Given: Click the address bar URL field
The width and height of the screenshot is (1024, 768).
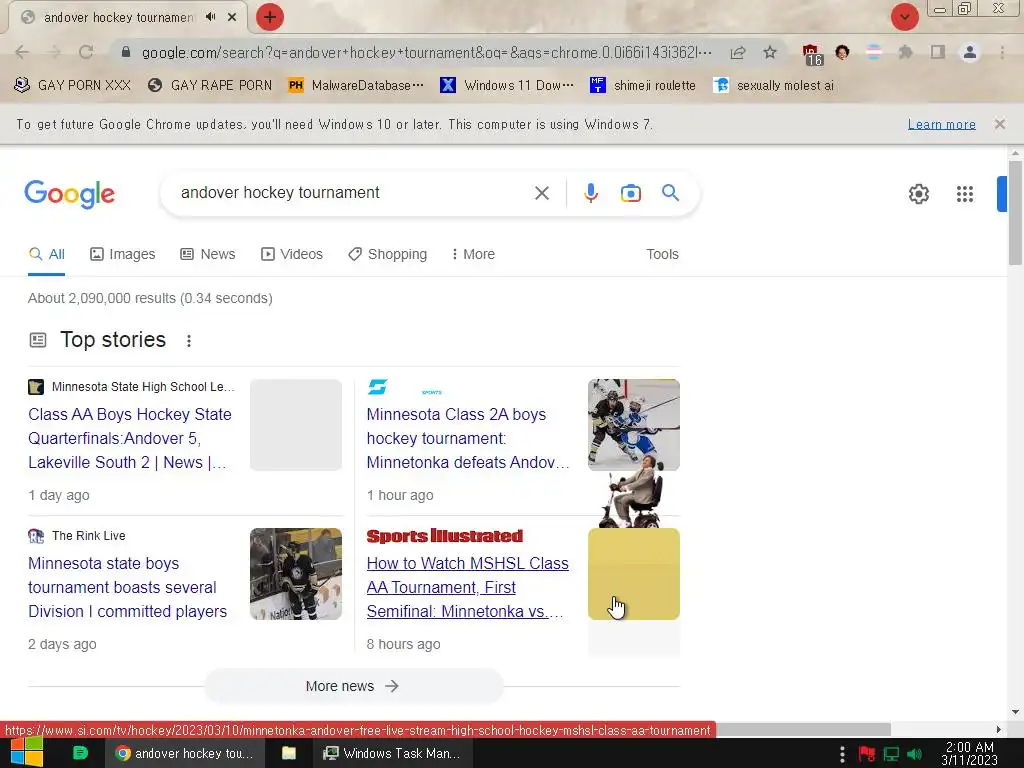Looking at the screenshot, I should coord(426,52).
